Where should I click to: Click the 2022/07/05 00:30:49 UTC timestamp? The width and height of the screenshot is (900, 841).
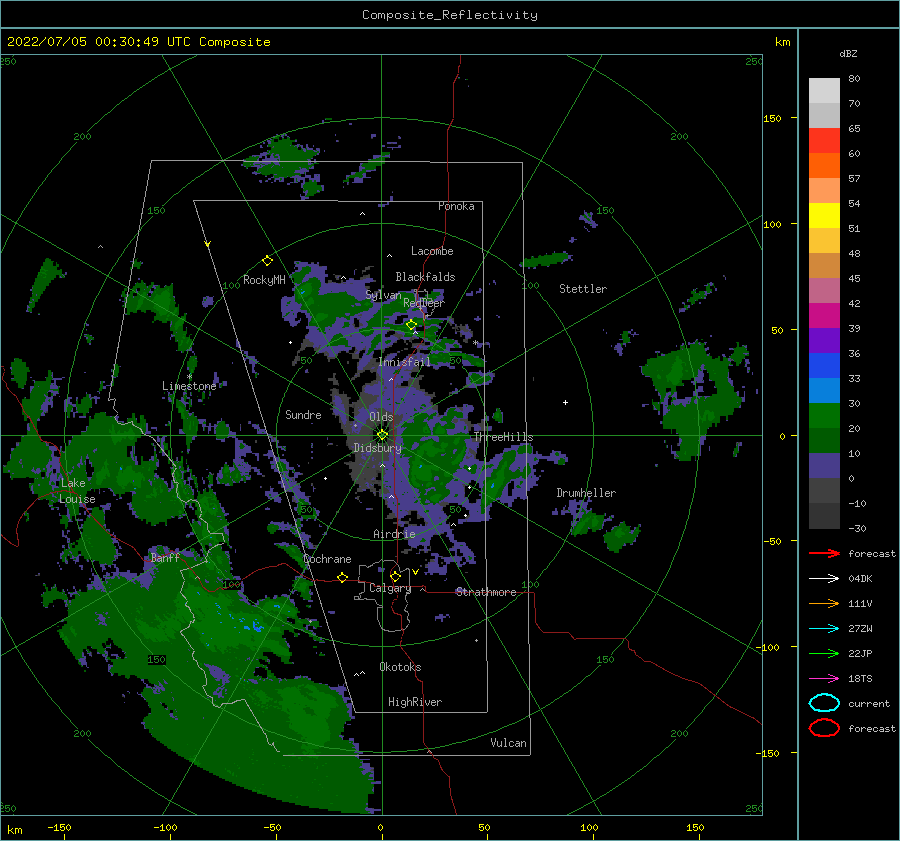tap(138, 42)
